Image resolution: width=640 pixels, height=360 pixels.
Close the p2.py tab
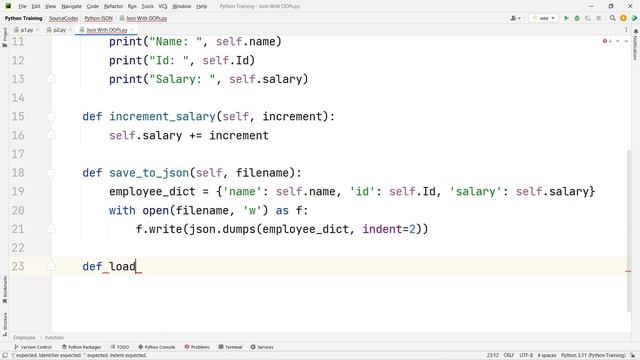click(70, 30)
